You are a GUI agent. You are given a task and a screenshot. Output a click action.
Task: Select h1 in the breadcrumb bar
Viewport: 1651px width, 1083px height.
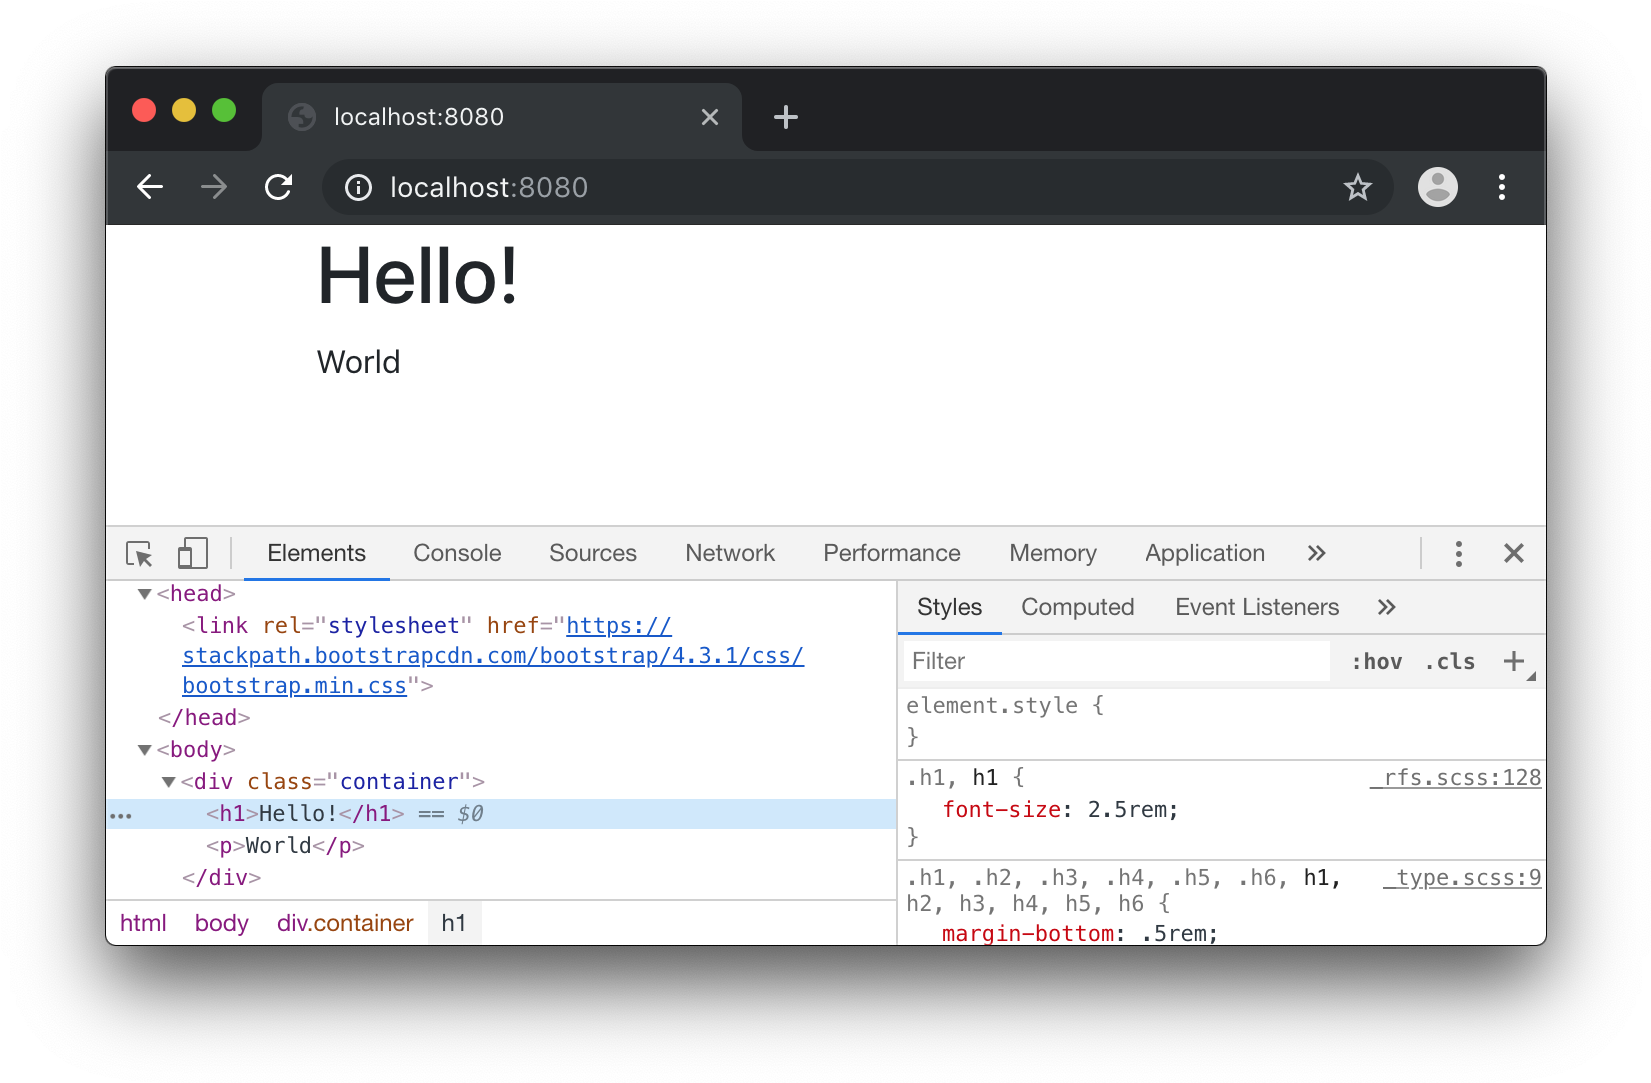pos(453,923)
